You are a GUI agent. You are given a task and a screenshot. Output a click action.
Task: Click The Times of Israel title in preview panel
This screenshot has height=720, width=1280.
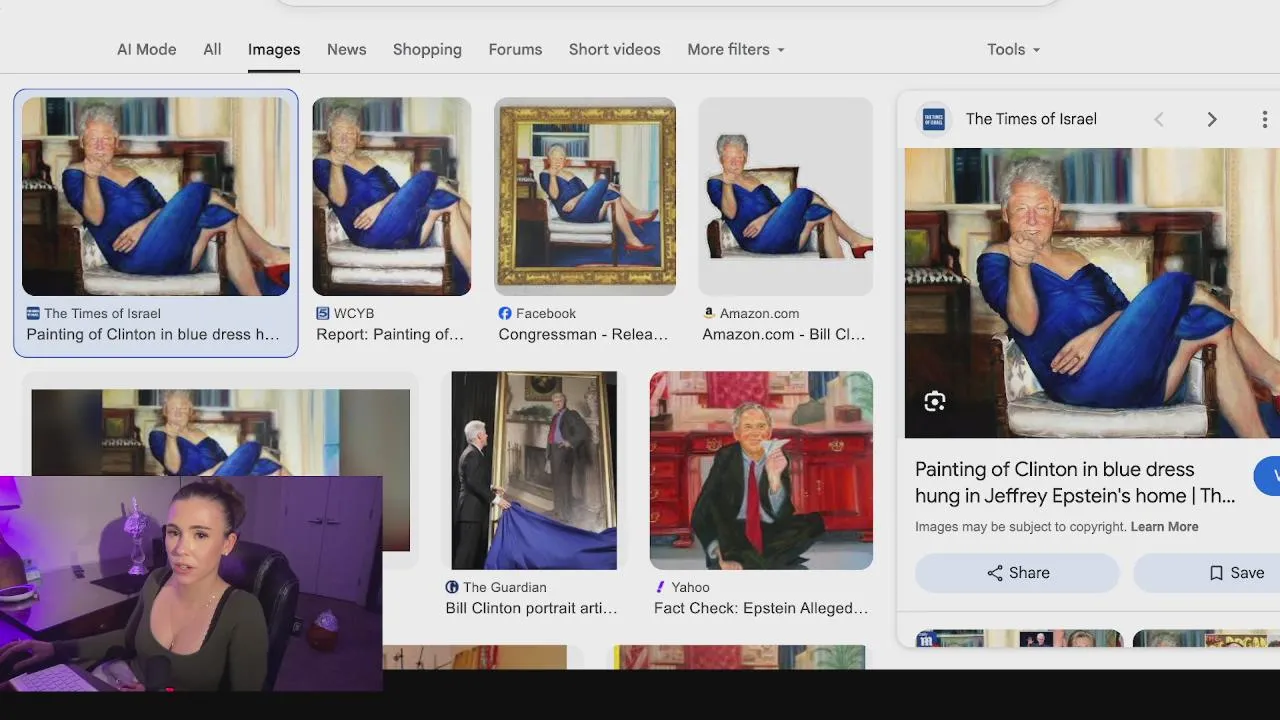1031,119
